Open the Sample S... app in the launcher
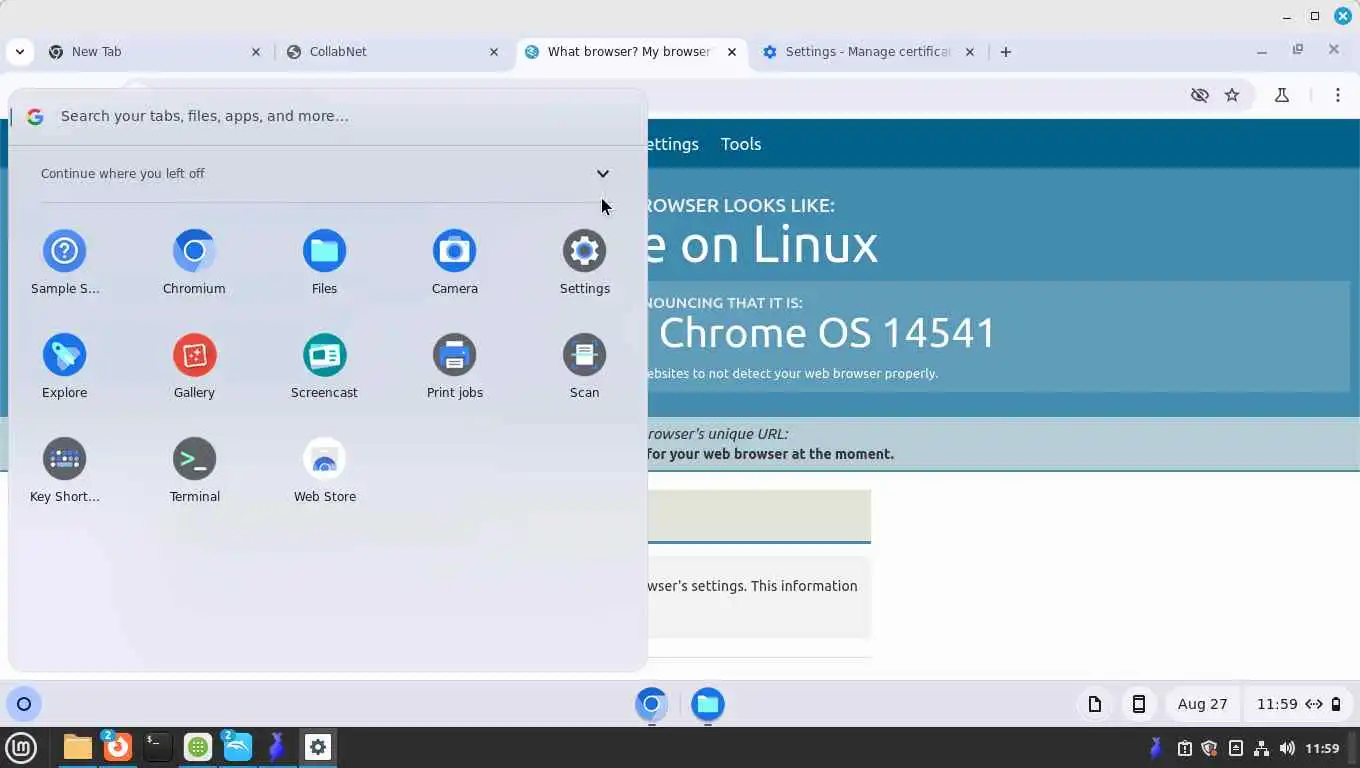The height and width of the screenshot is (768, 1360). [65, 262]
